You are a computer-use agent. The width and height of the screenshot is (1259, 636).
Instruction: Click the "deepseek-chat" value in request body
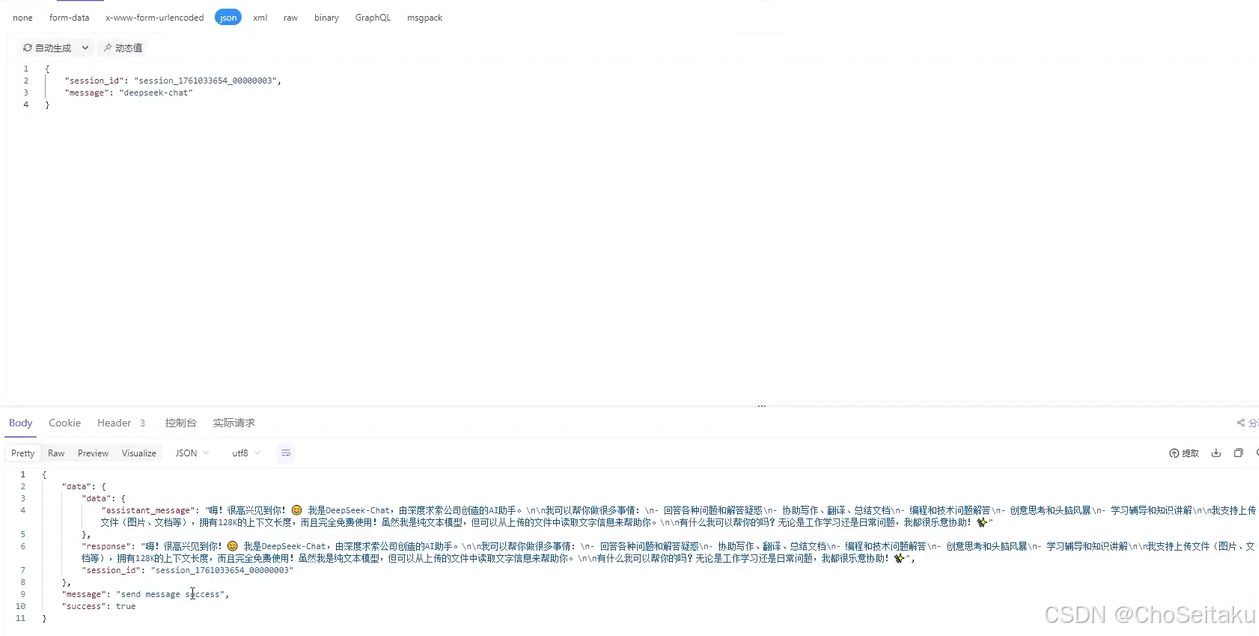pos(156,92)
